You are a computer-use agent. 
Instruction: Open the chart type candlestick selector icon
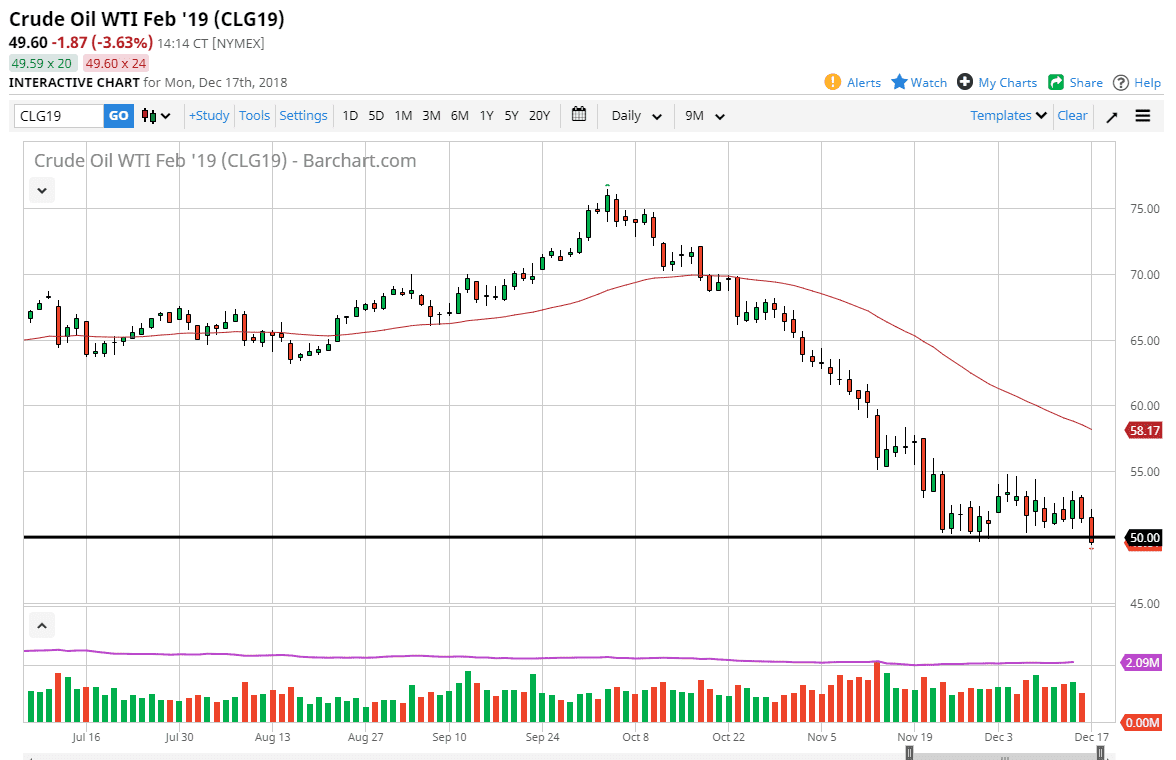147,115
